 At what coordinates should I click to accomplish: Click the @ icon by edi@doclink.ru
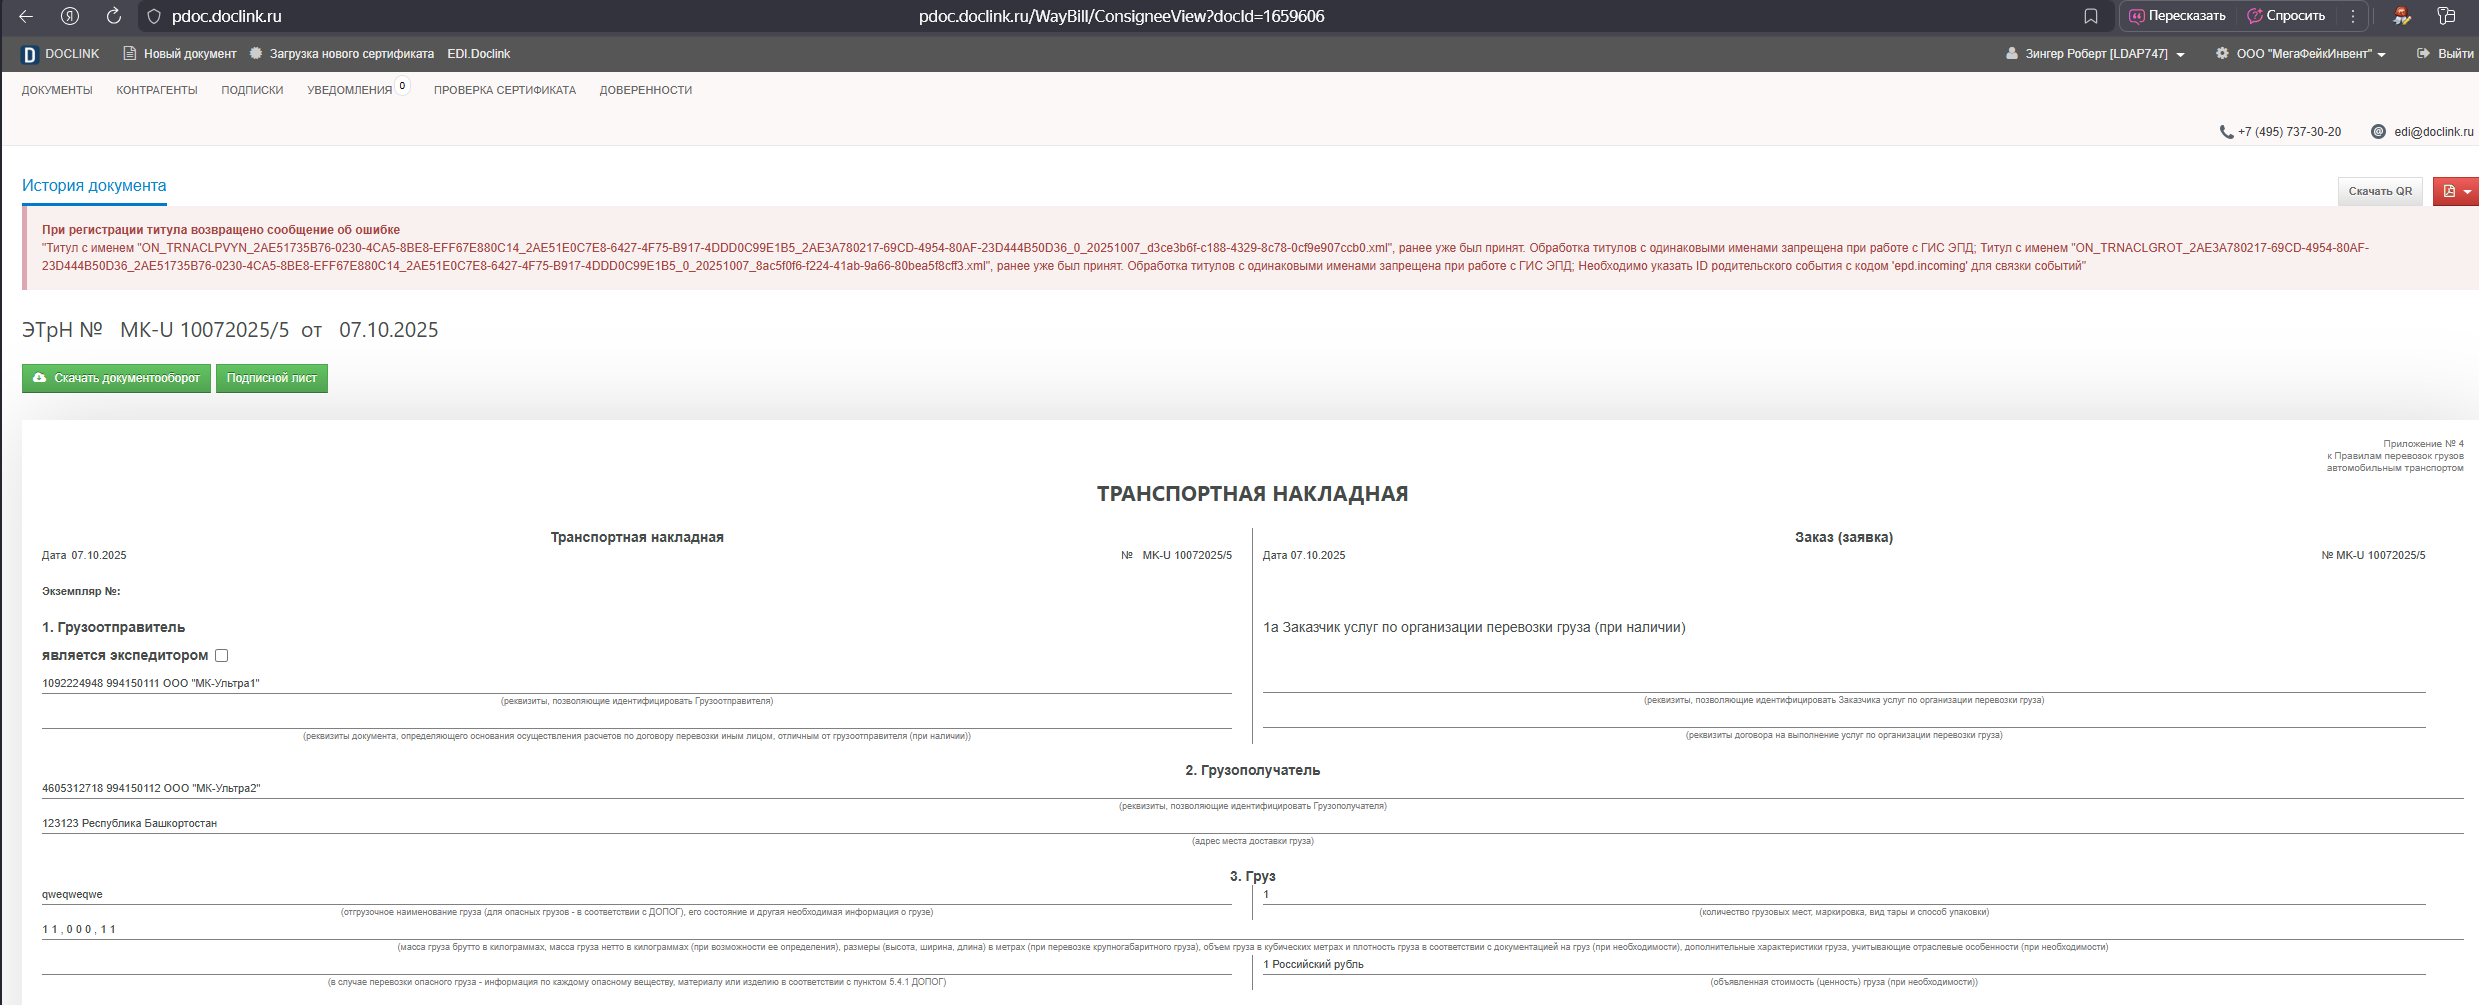(x=2378, y=132)
